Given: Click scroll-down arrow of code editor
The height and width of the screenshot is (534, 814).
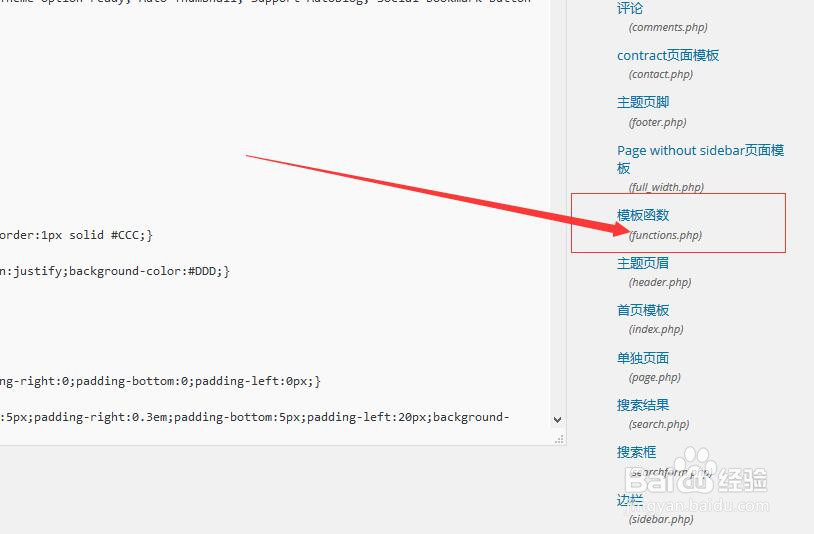Looking at the screenshot, I should (558, 419).
